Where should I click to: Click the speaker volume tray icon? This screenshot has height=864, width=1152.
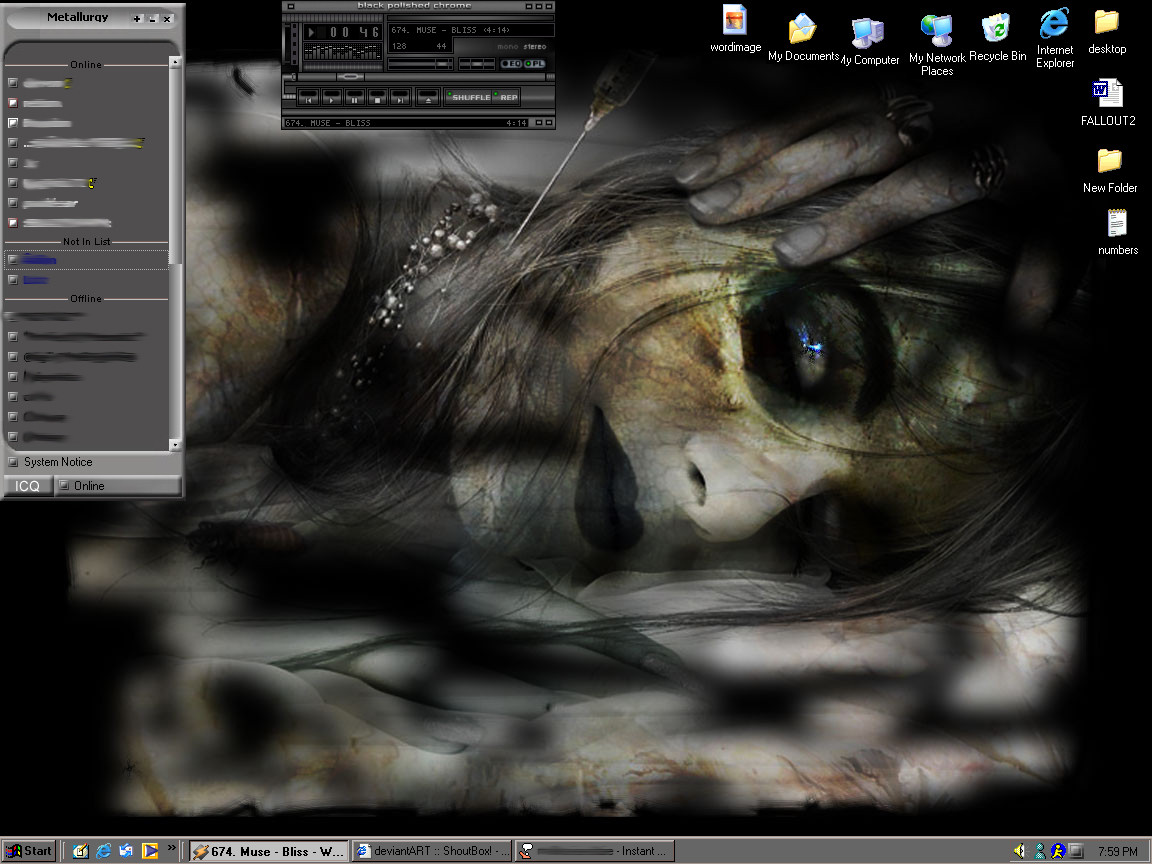pyautogui.click(x=1019, y=851)
